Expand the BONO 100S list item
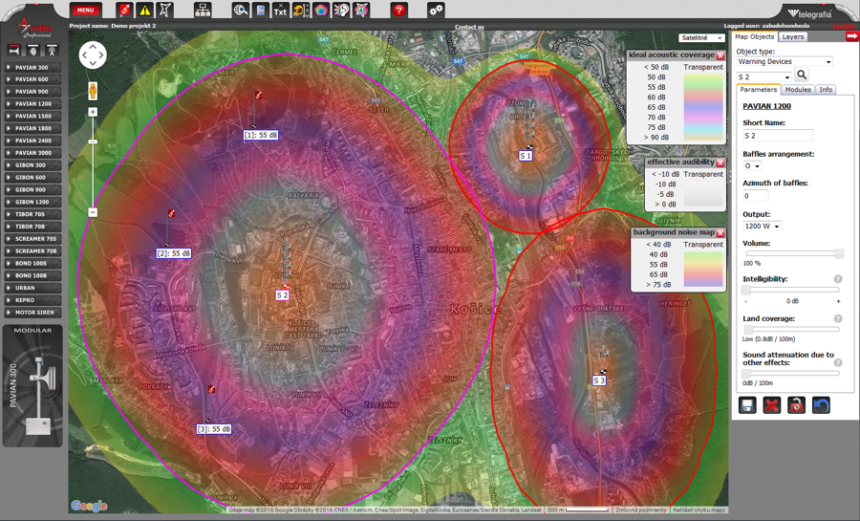Screen dimensions: 860x521 tap(33, 264)
